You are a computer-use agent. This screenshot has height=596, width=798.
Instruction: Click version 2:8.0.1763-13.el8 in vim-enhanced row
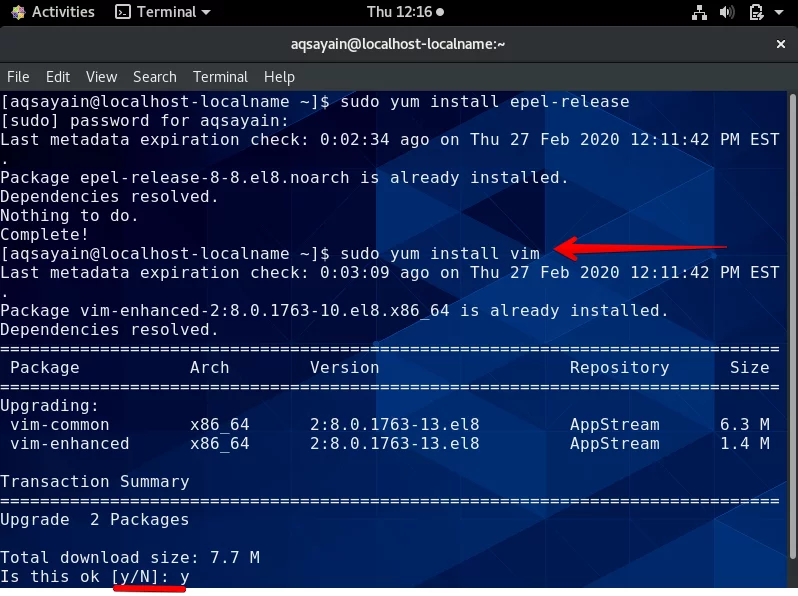[394, 444]
